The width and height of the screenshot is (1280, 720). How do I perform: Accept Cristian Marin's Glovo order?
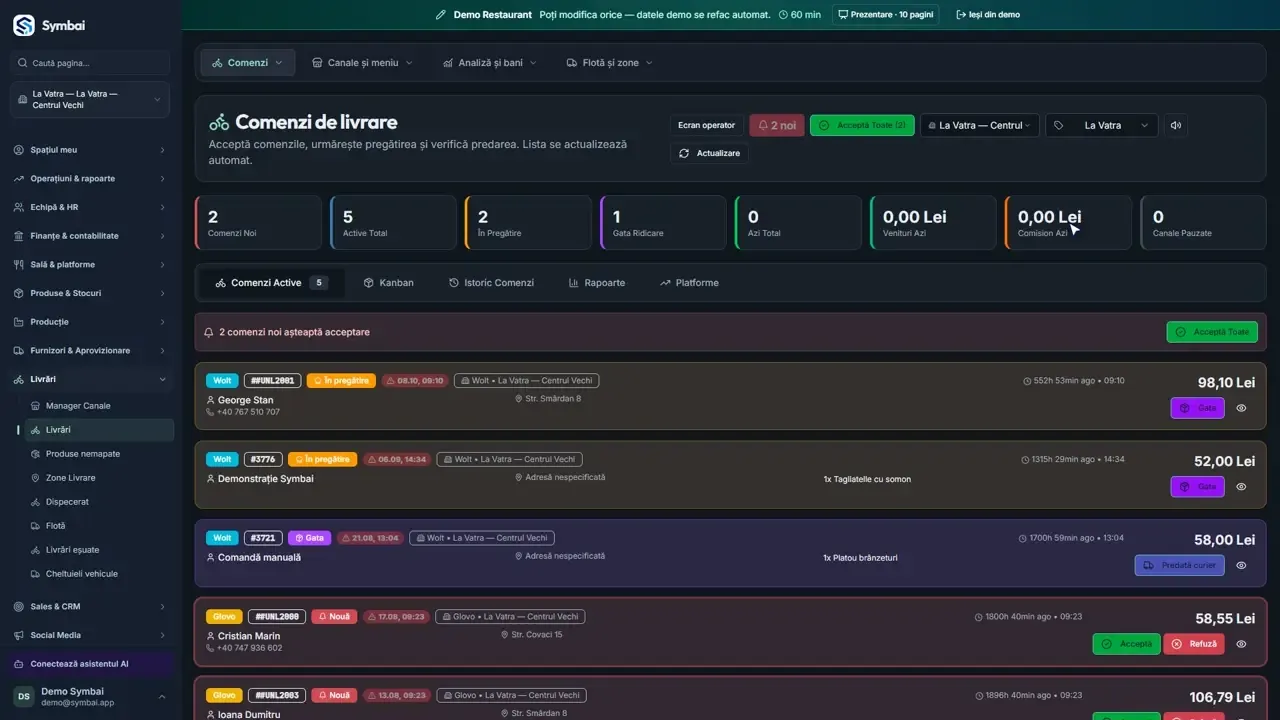[1126, 644]
